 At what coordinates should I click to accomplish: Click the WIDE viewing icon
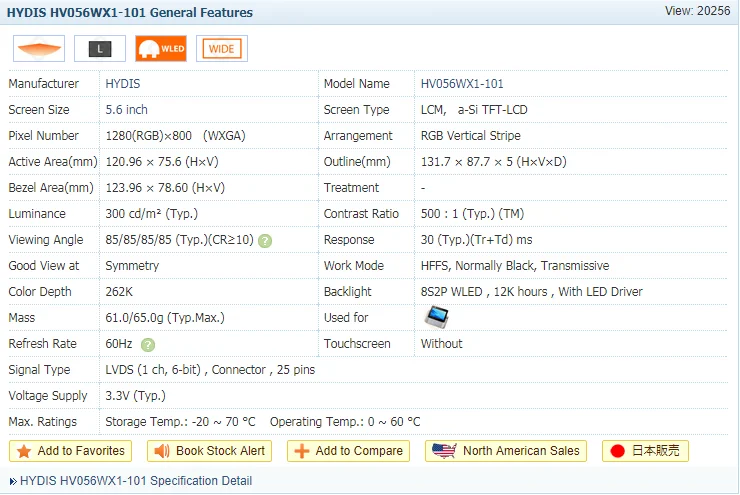pyautogui.click(x=222, y=49)
